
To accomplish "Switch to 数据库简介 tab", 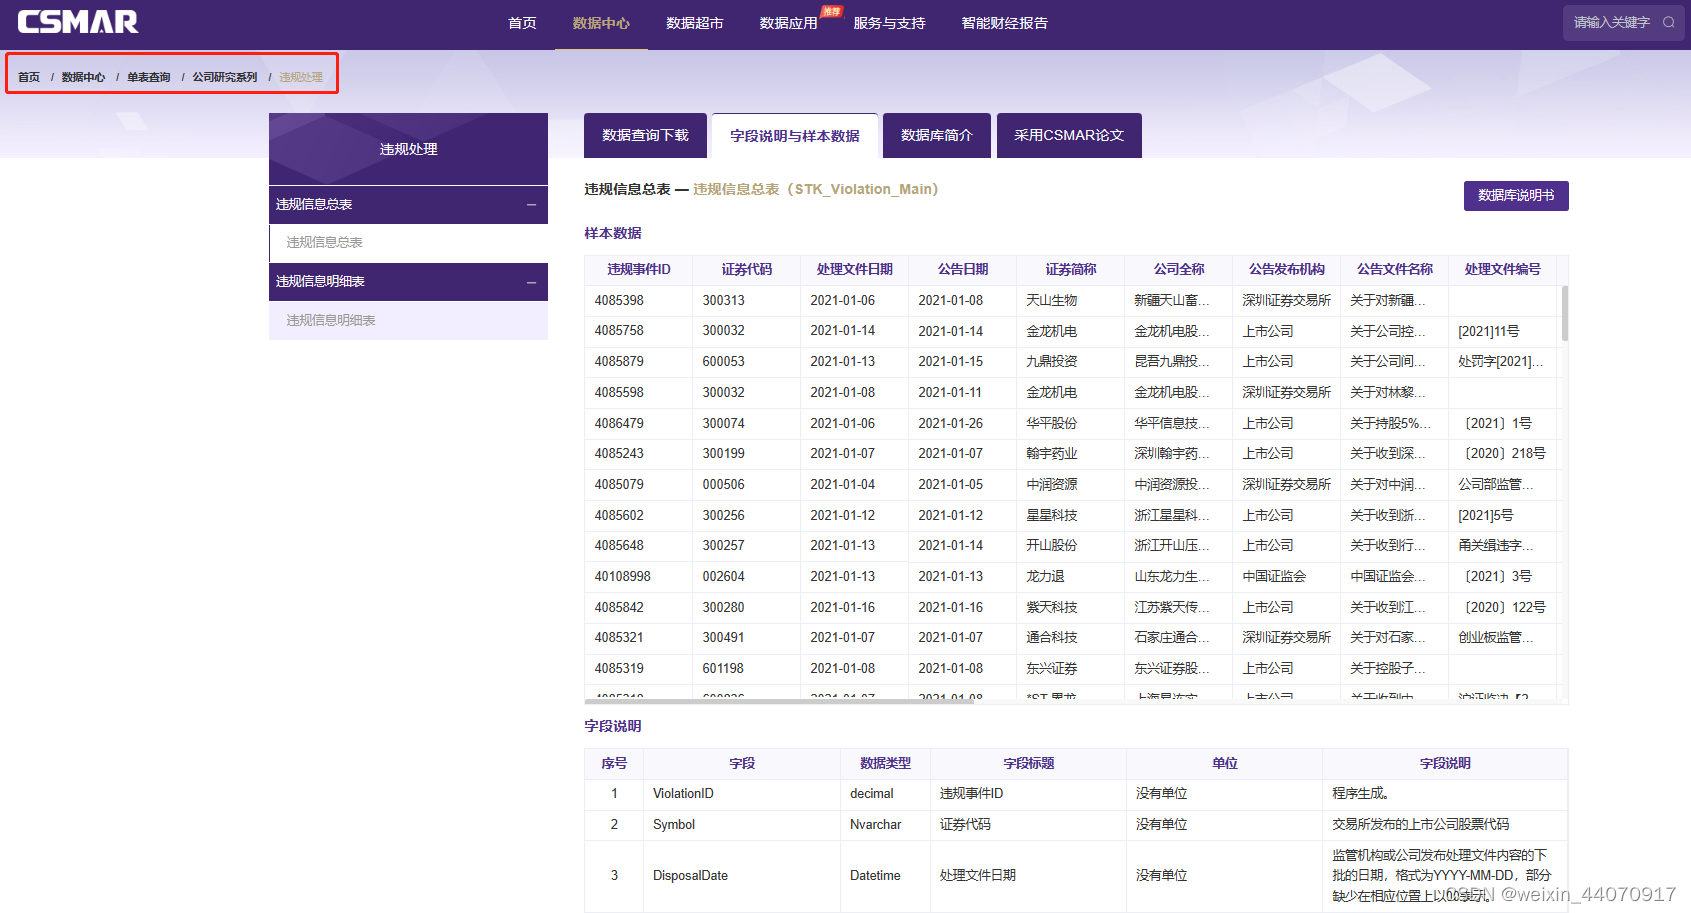I will click(x=937, y=135).
